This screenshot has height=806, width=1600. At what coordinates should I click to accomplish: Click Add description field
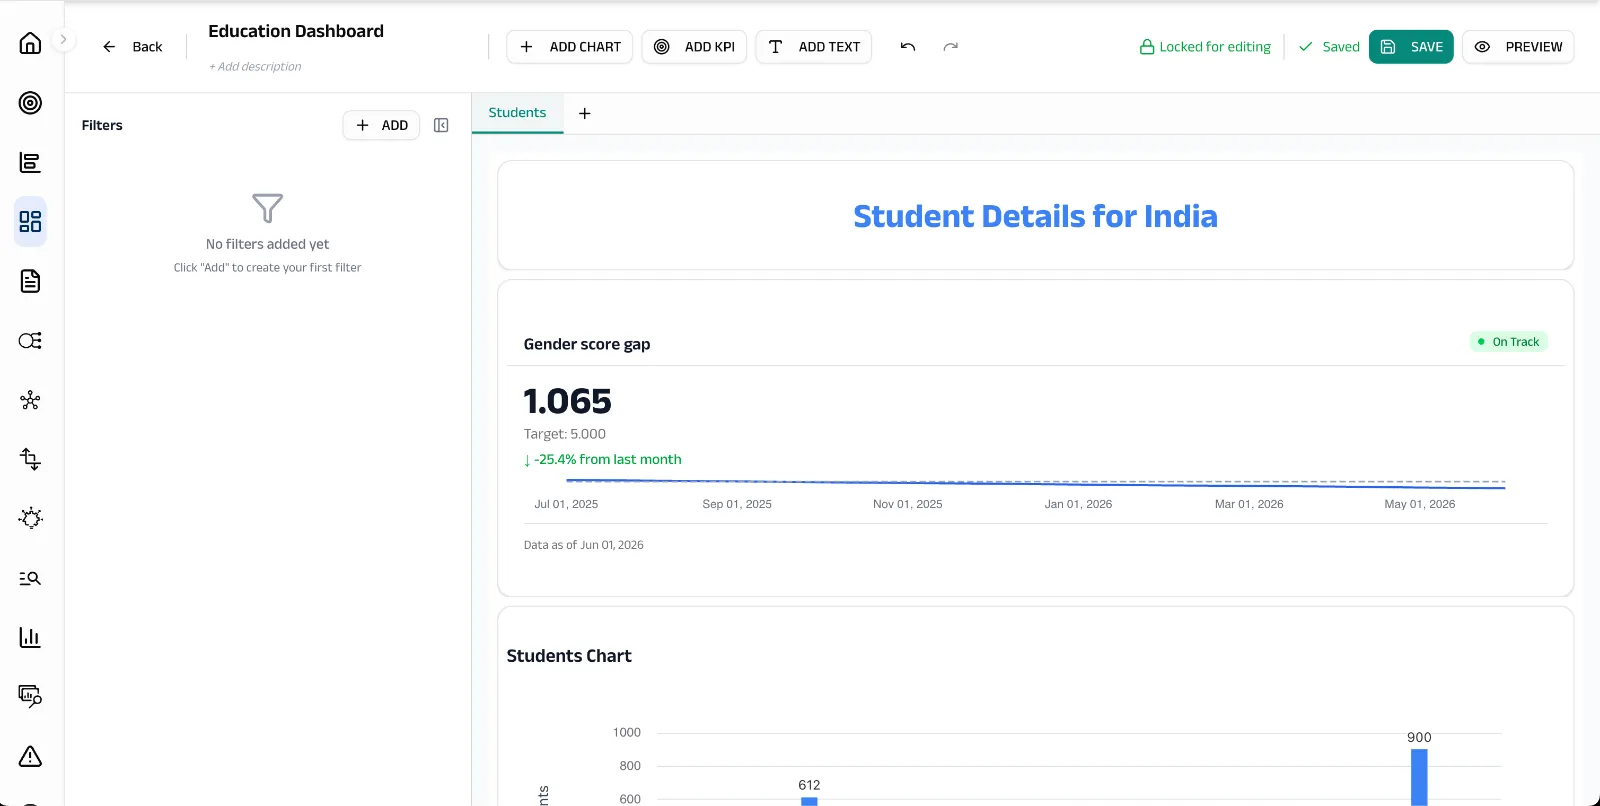coord(255,67)
